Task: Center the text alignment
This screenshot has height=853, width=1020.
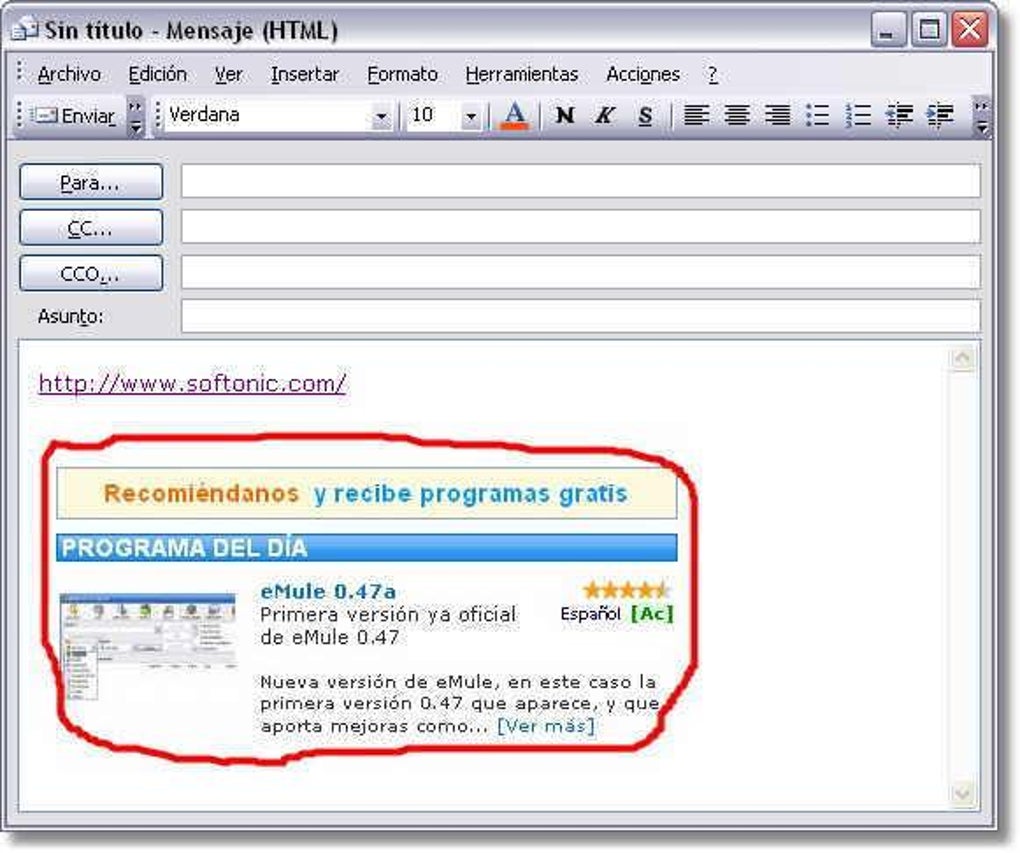Action: pyautogui.click(x=736, y=116)
